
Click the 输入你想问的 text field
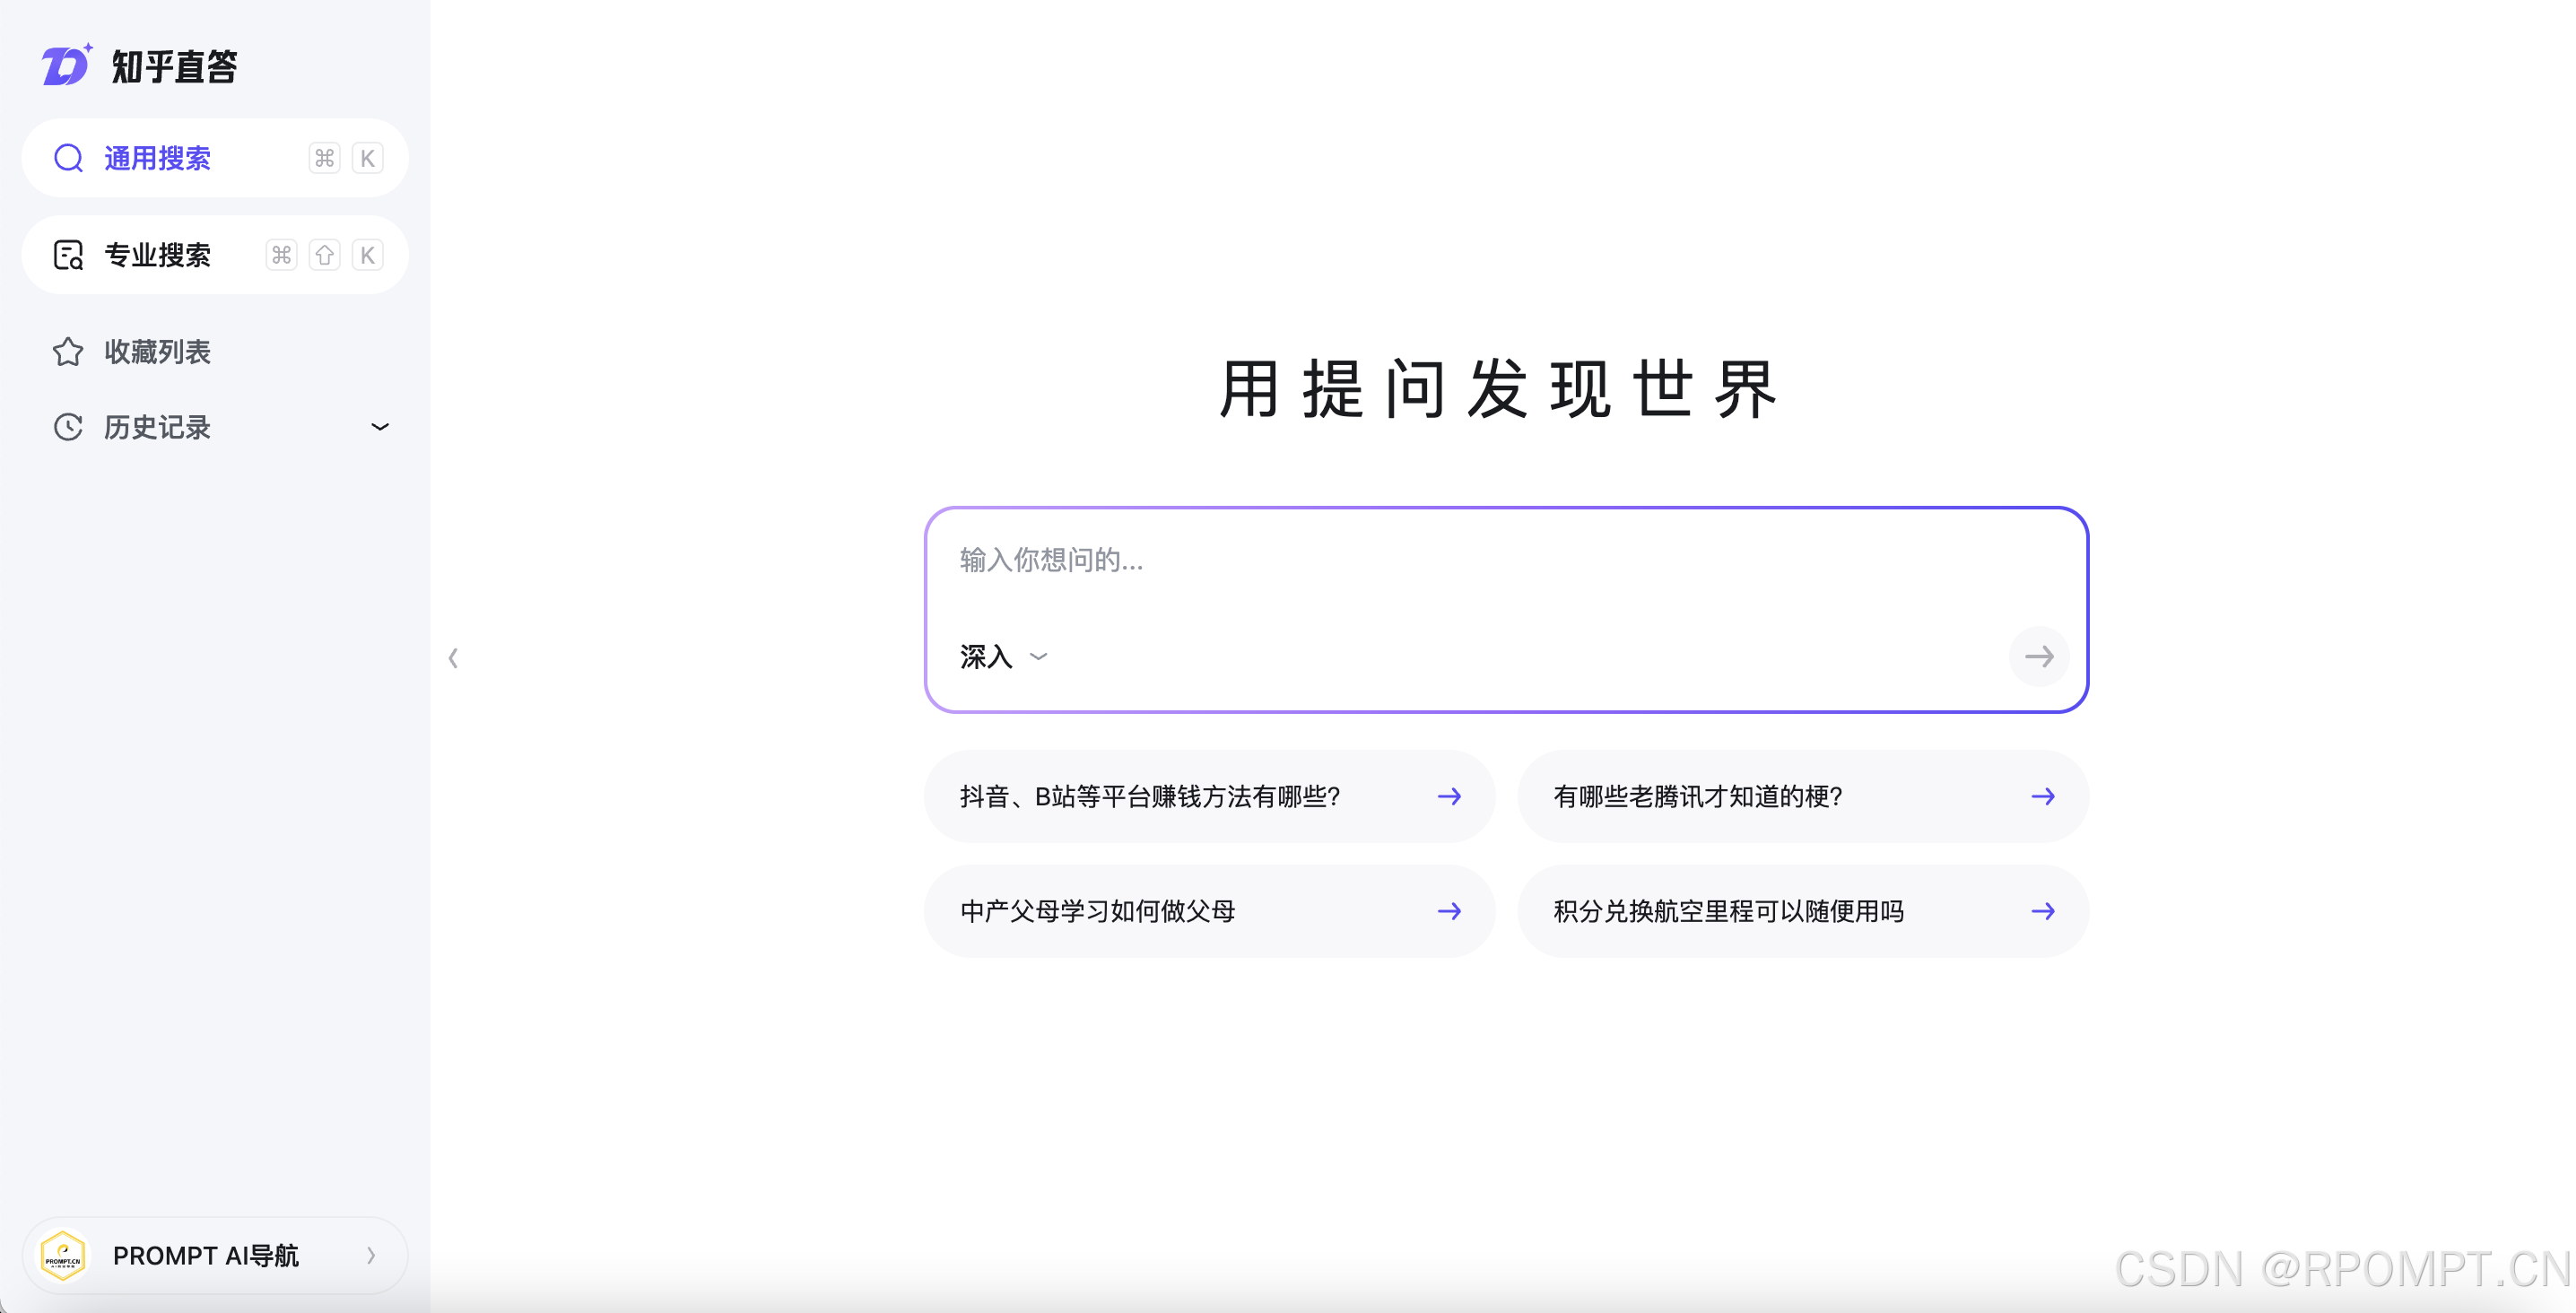tap(1400, 560)
